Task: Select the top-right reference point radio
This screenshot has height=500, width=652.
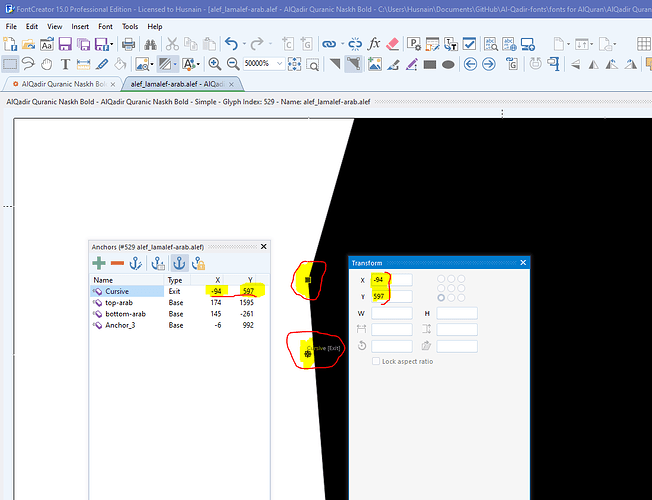Action: point(461,278)
